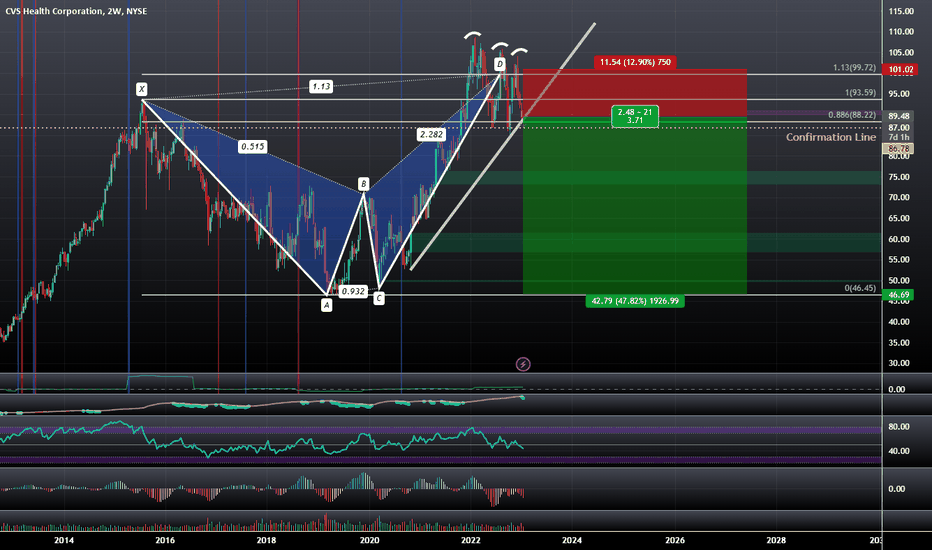Click the 2024 label on time axis
932x550 pixels.
click(x=572, y=540)
